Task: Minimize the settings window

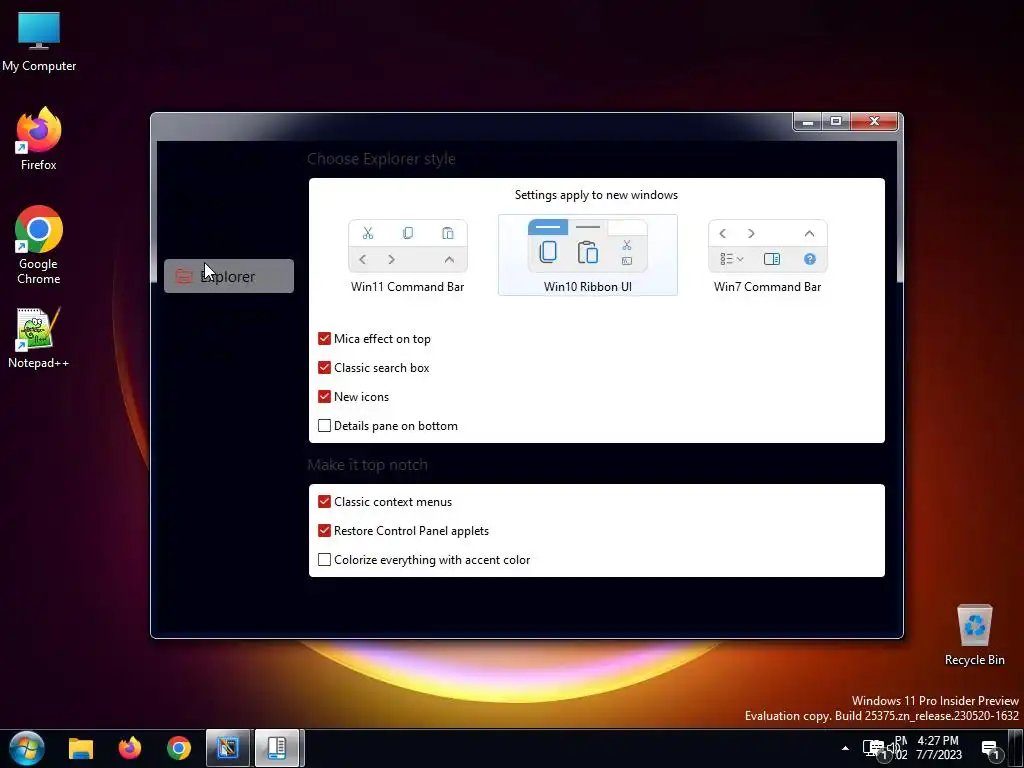Action: 807,121
